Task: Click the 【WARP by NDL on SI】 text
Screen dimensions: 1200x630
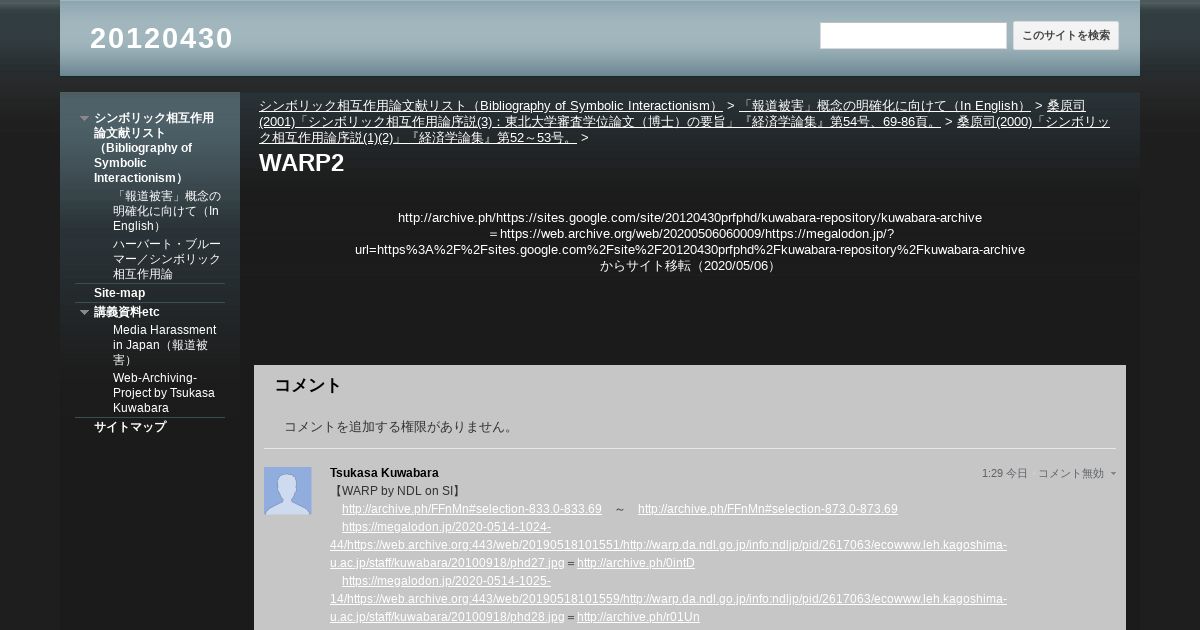Action: point(396,491)
